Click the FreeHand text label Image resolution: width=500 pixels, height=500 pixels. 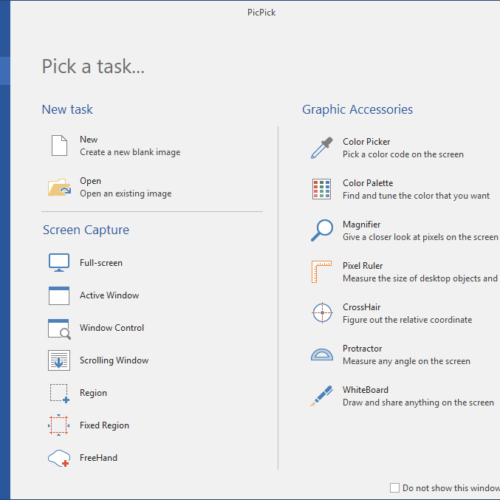pos(98,458)
